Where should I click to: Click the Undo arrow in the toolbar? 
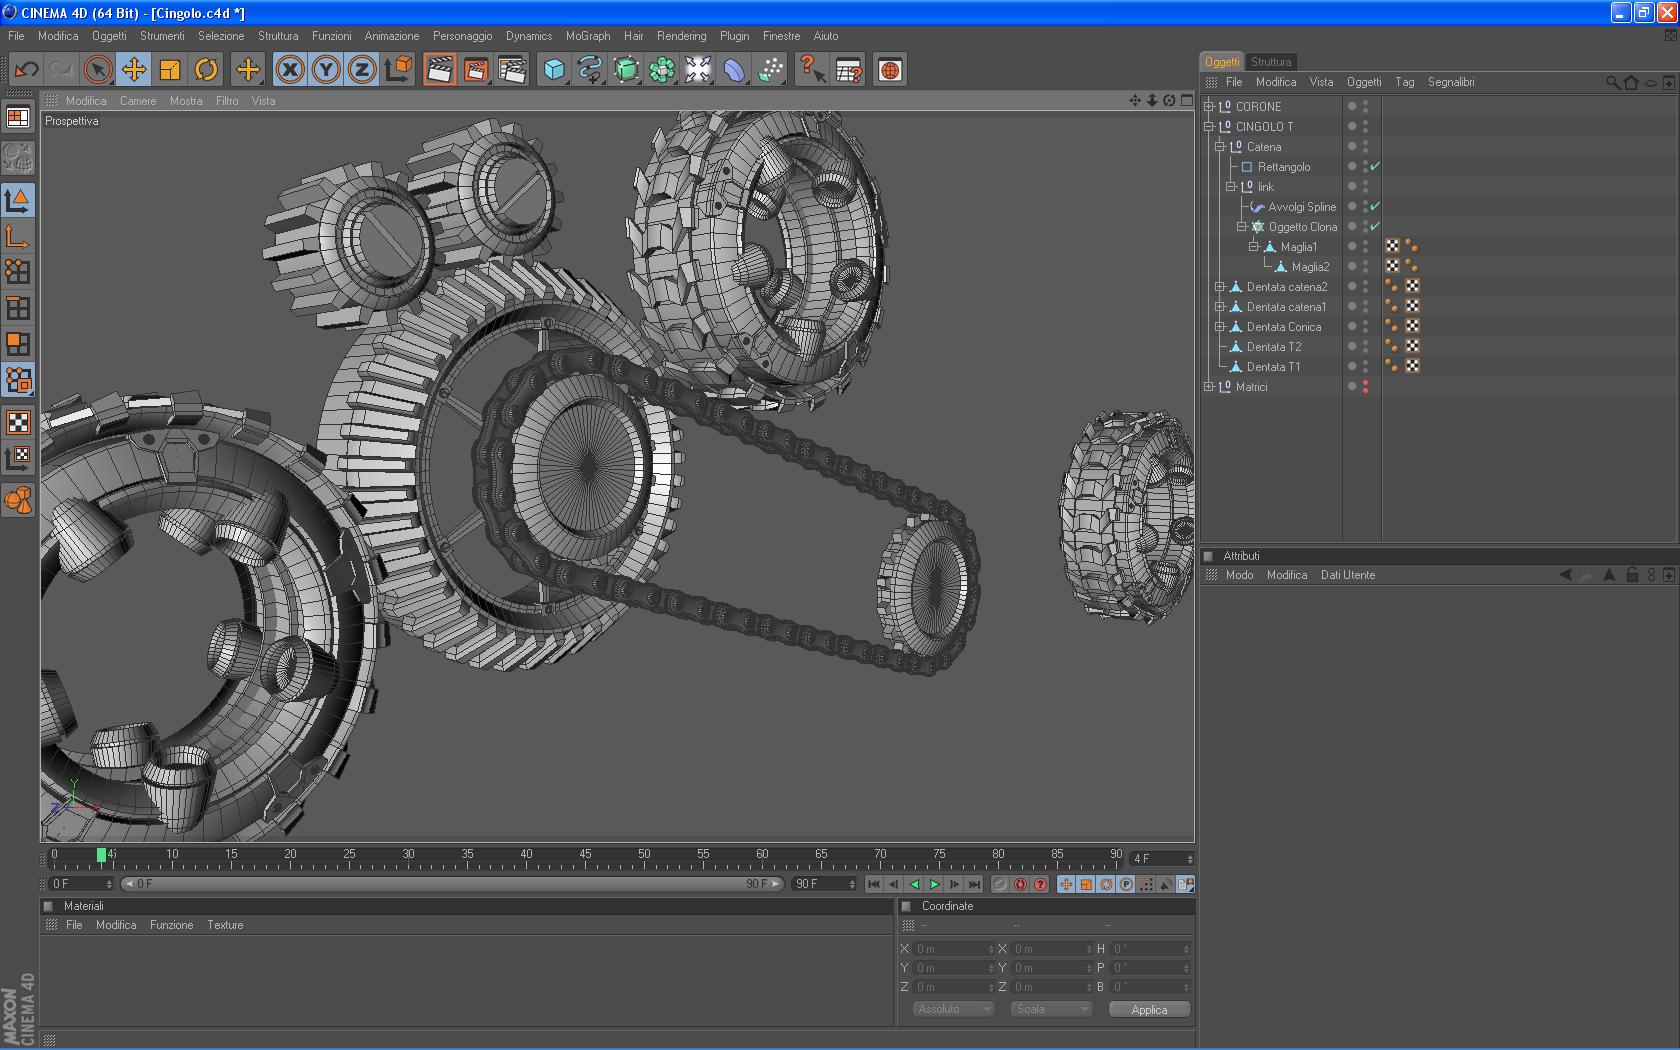point(27,70)
